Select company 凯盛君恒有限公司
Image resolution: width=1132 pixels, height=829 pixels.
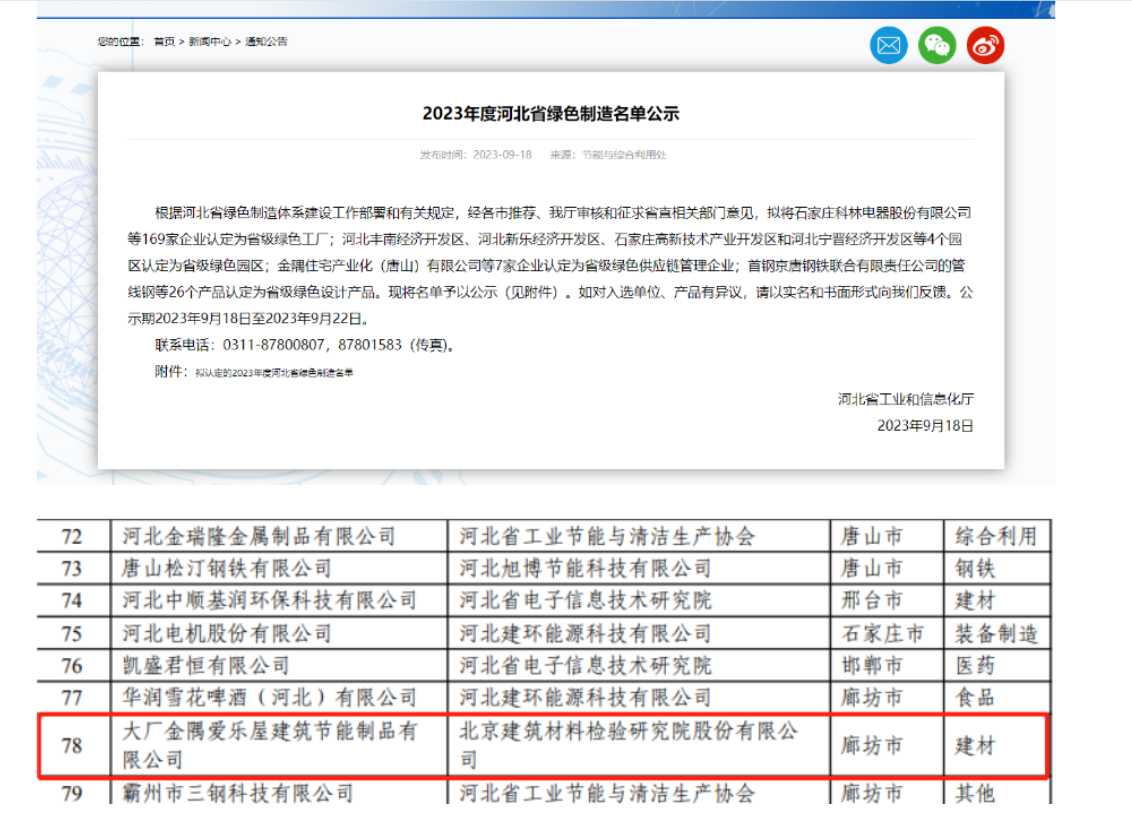(x=279, y=665)
